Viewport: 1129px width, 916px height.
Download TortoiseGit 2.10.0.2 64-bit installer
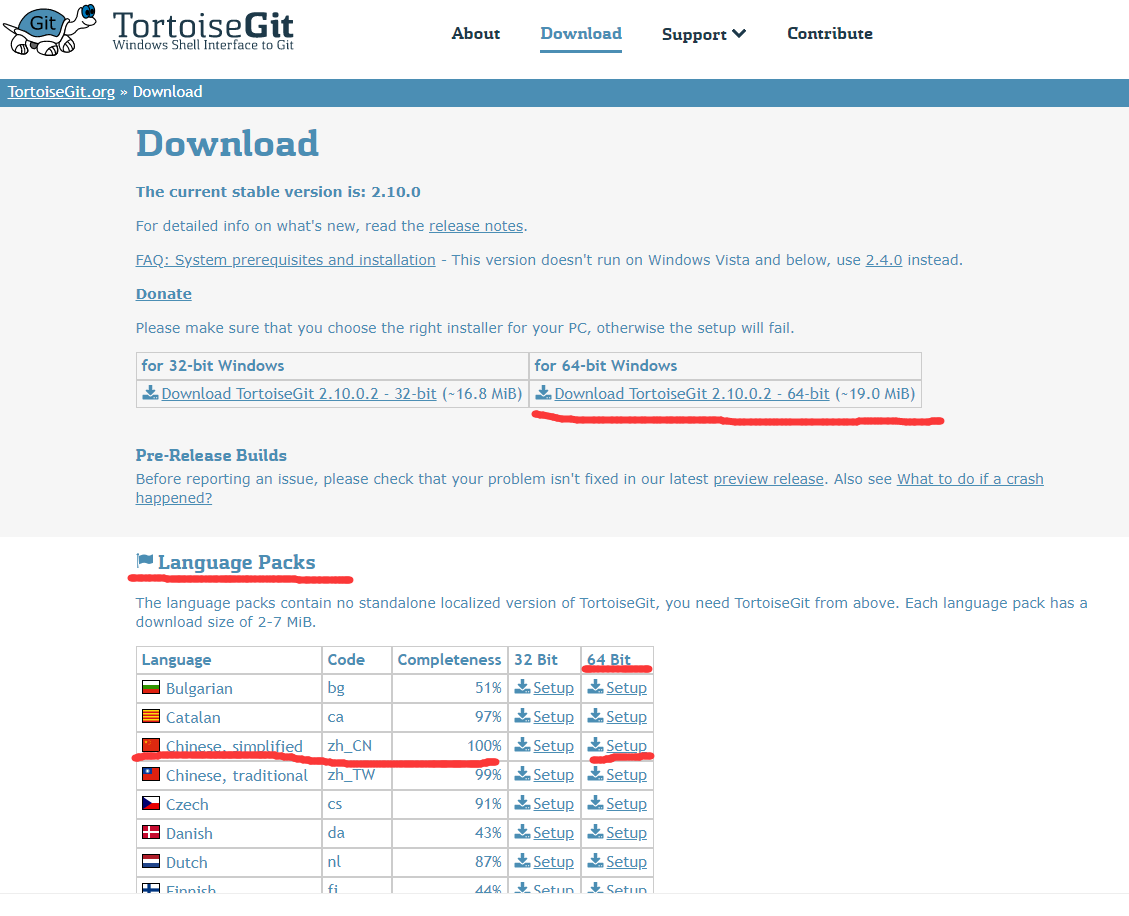(692, 394)
